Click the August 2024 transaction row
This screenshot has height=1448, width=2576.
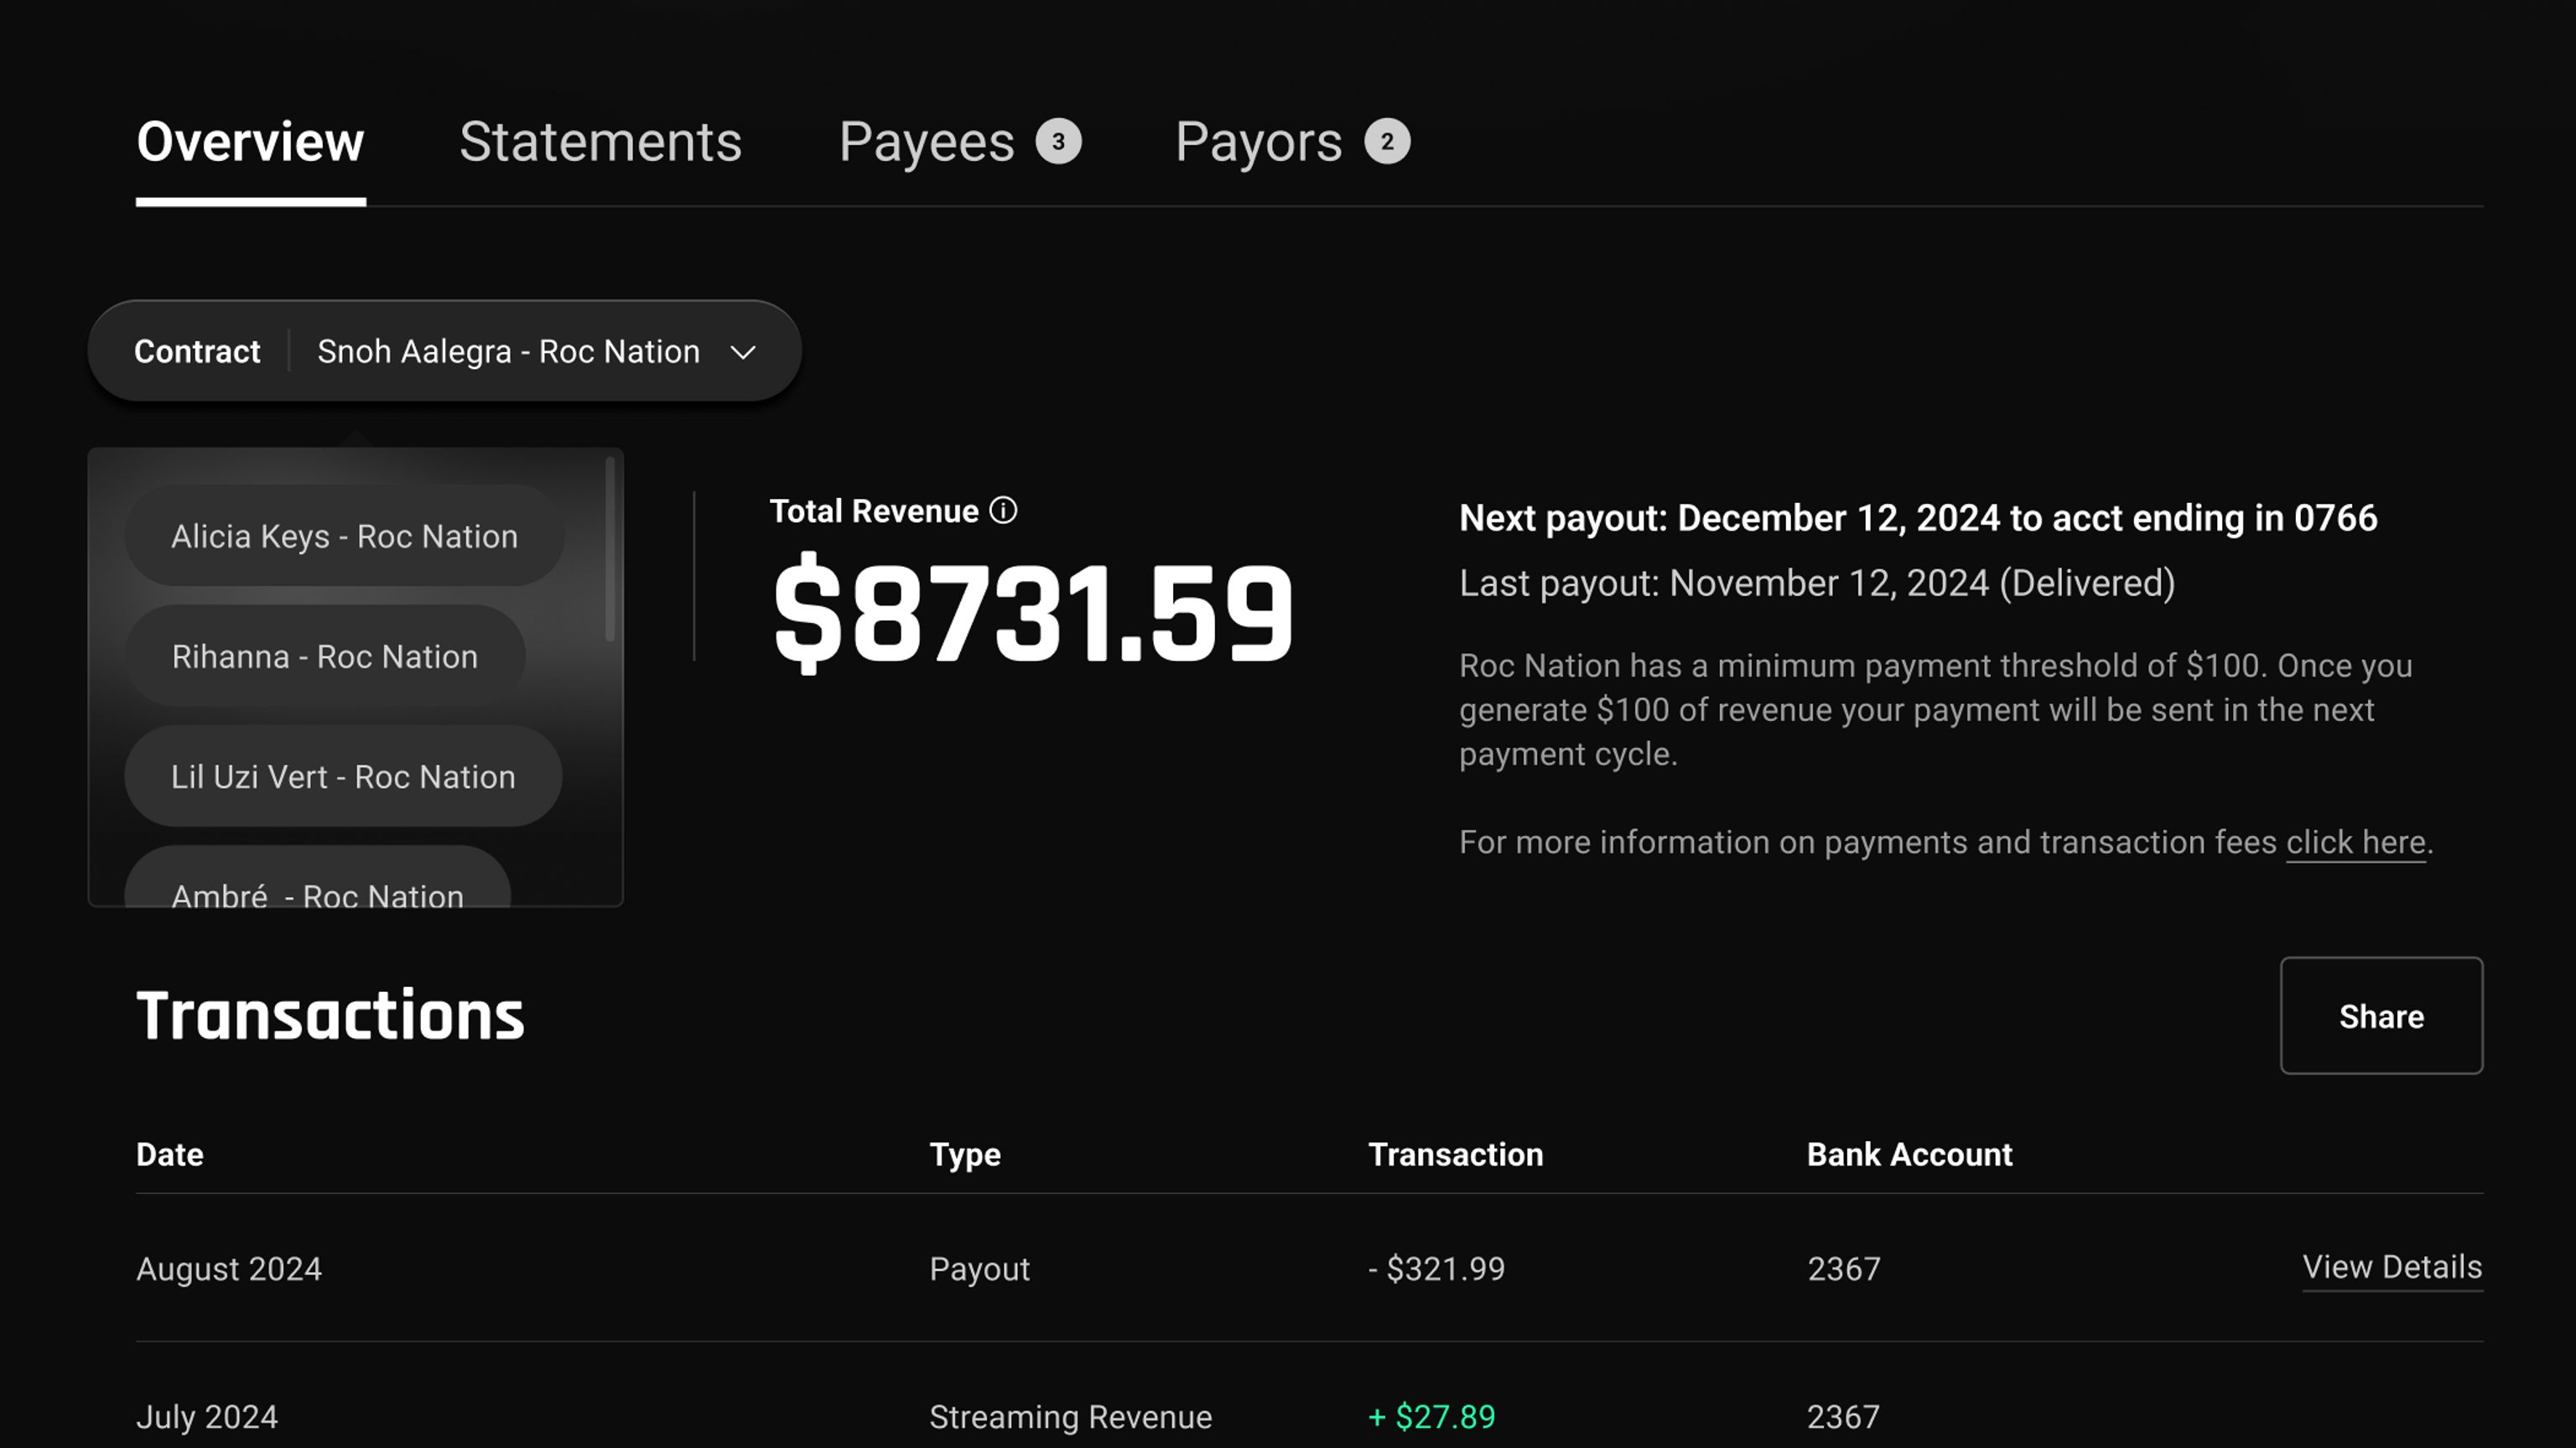(229, 1269)
